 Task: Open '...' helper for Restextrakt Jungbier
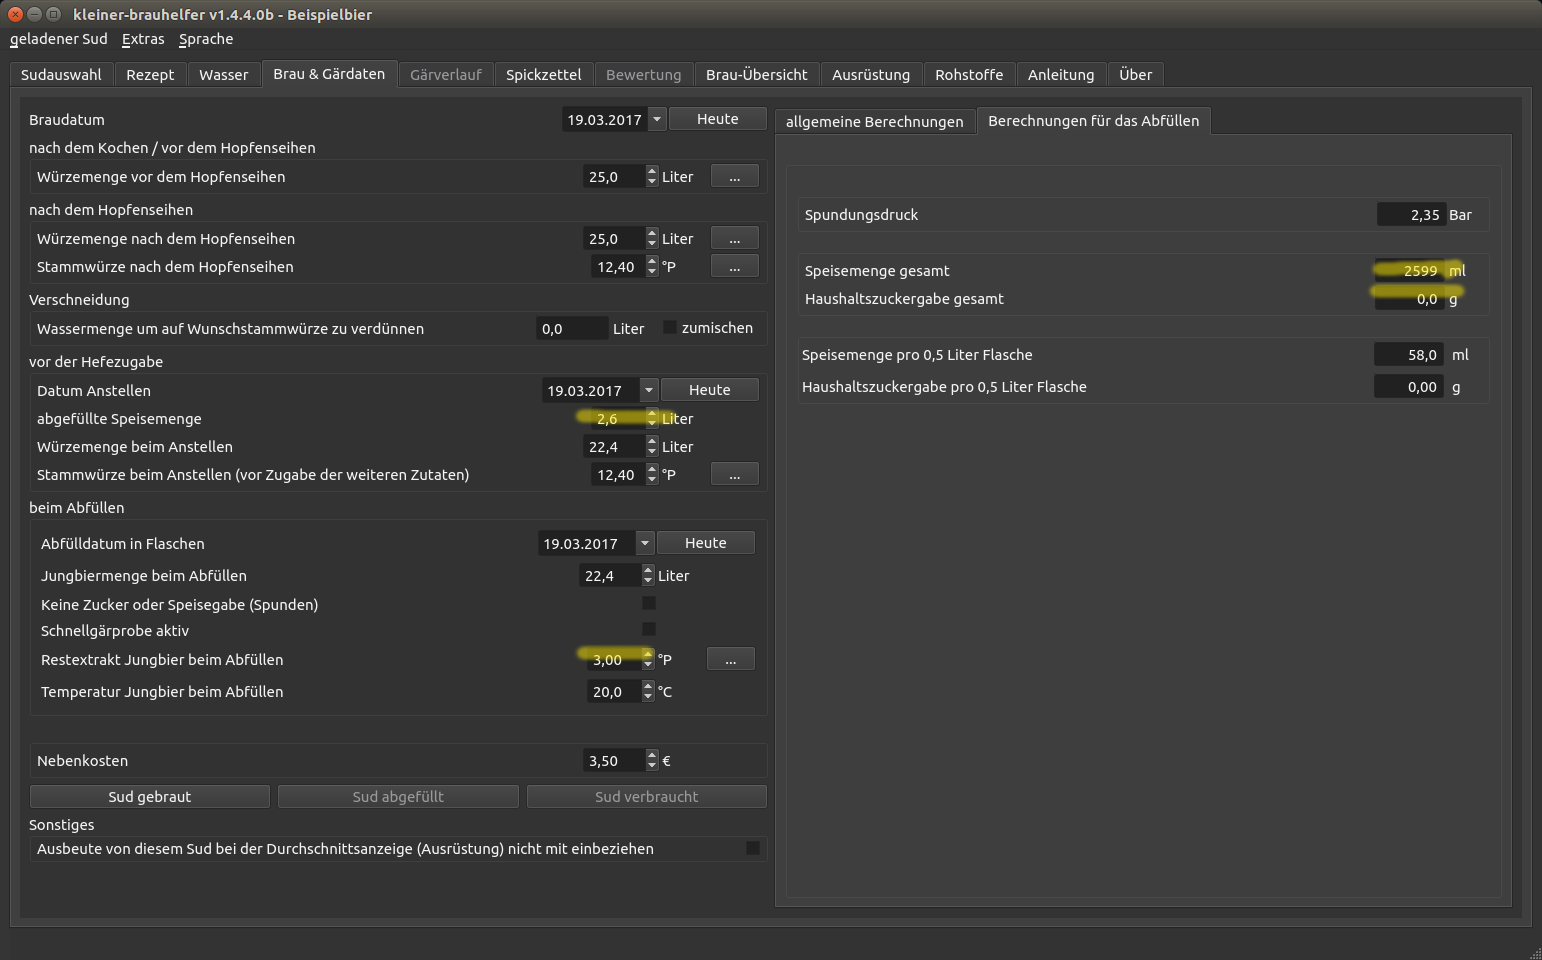pos(730,660)
